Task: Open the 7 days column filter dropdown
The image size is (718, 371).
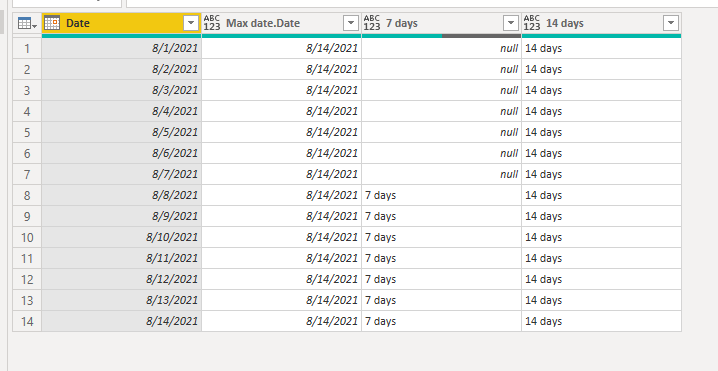Action: [x=511, y=23]
